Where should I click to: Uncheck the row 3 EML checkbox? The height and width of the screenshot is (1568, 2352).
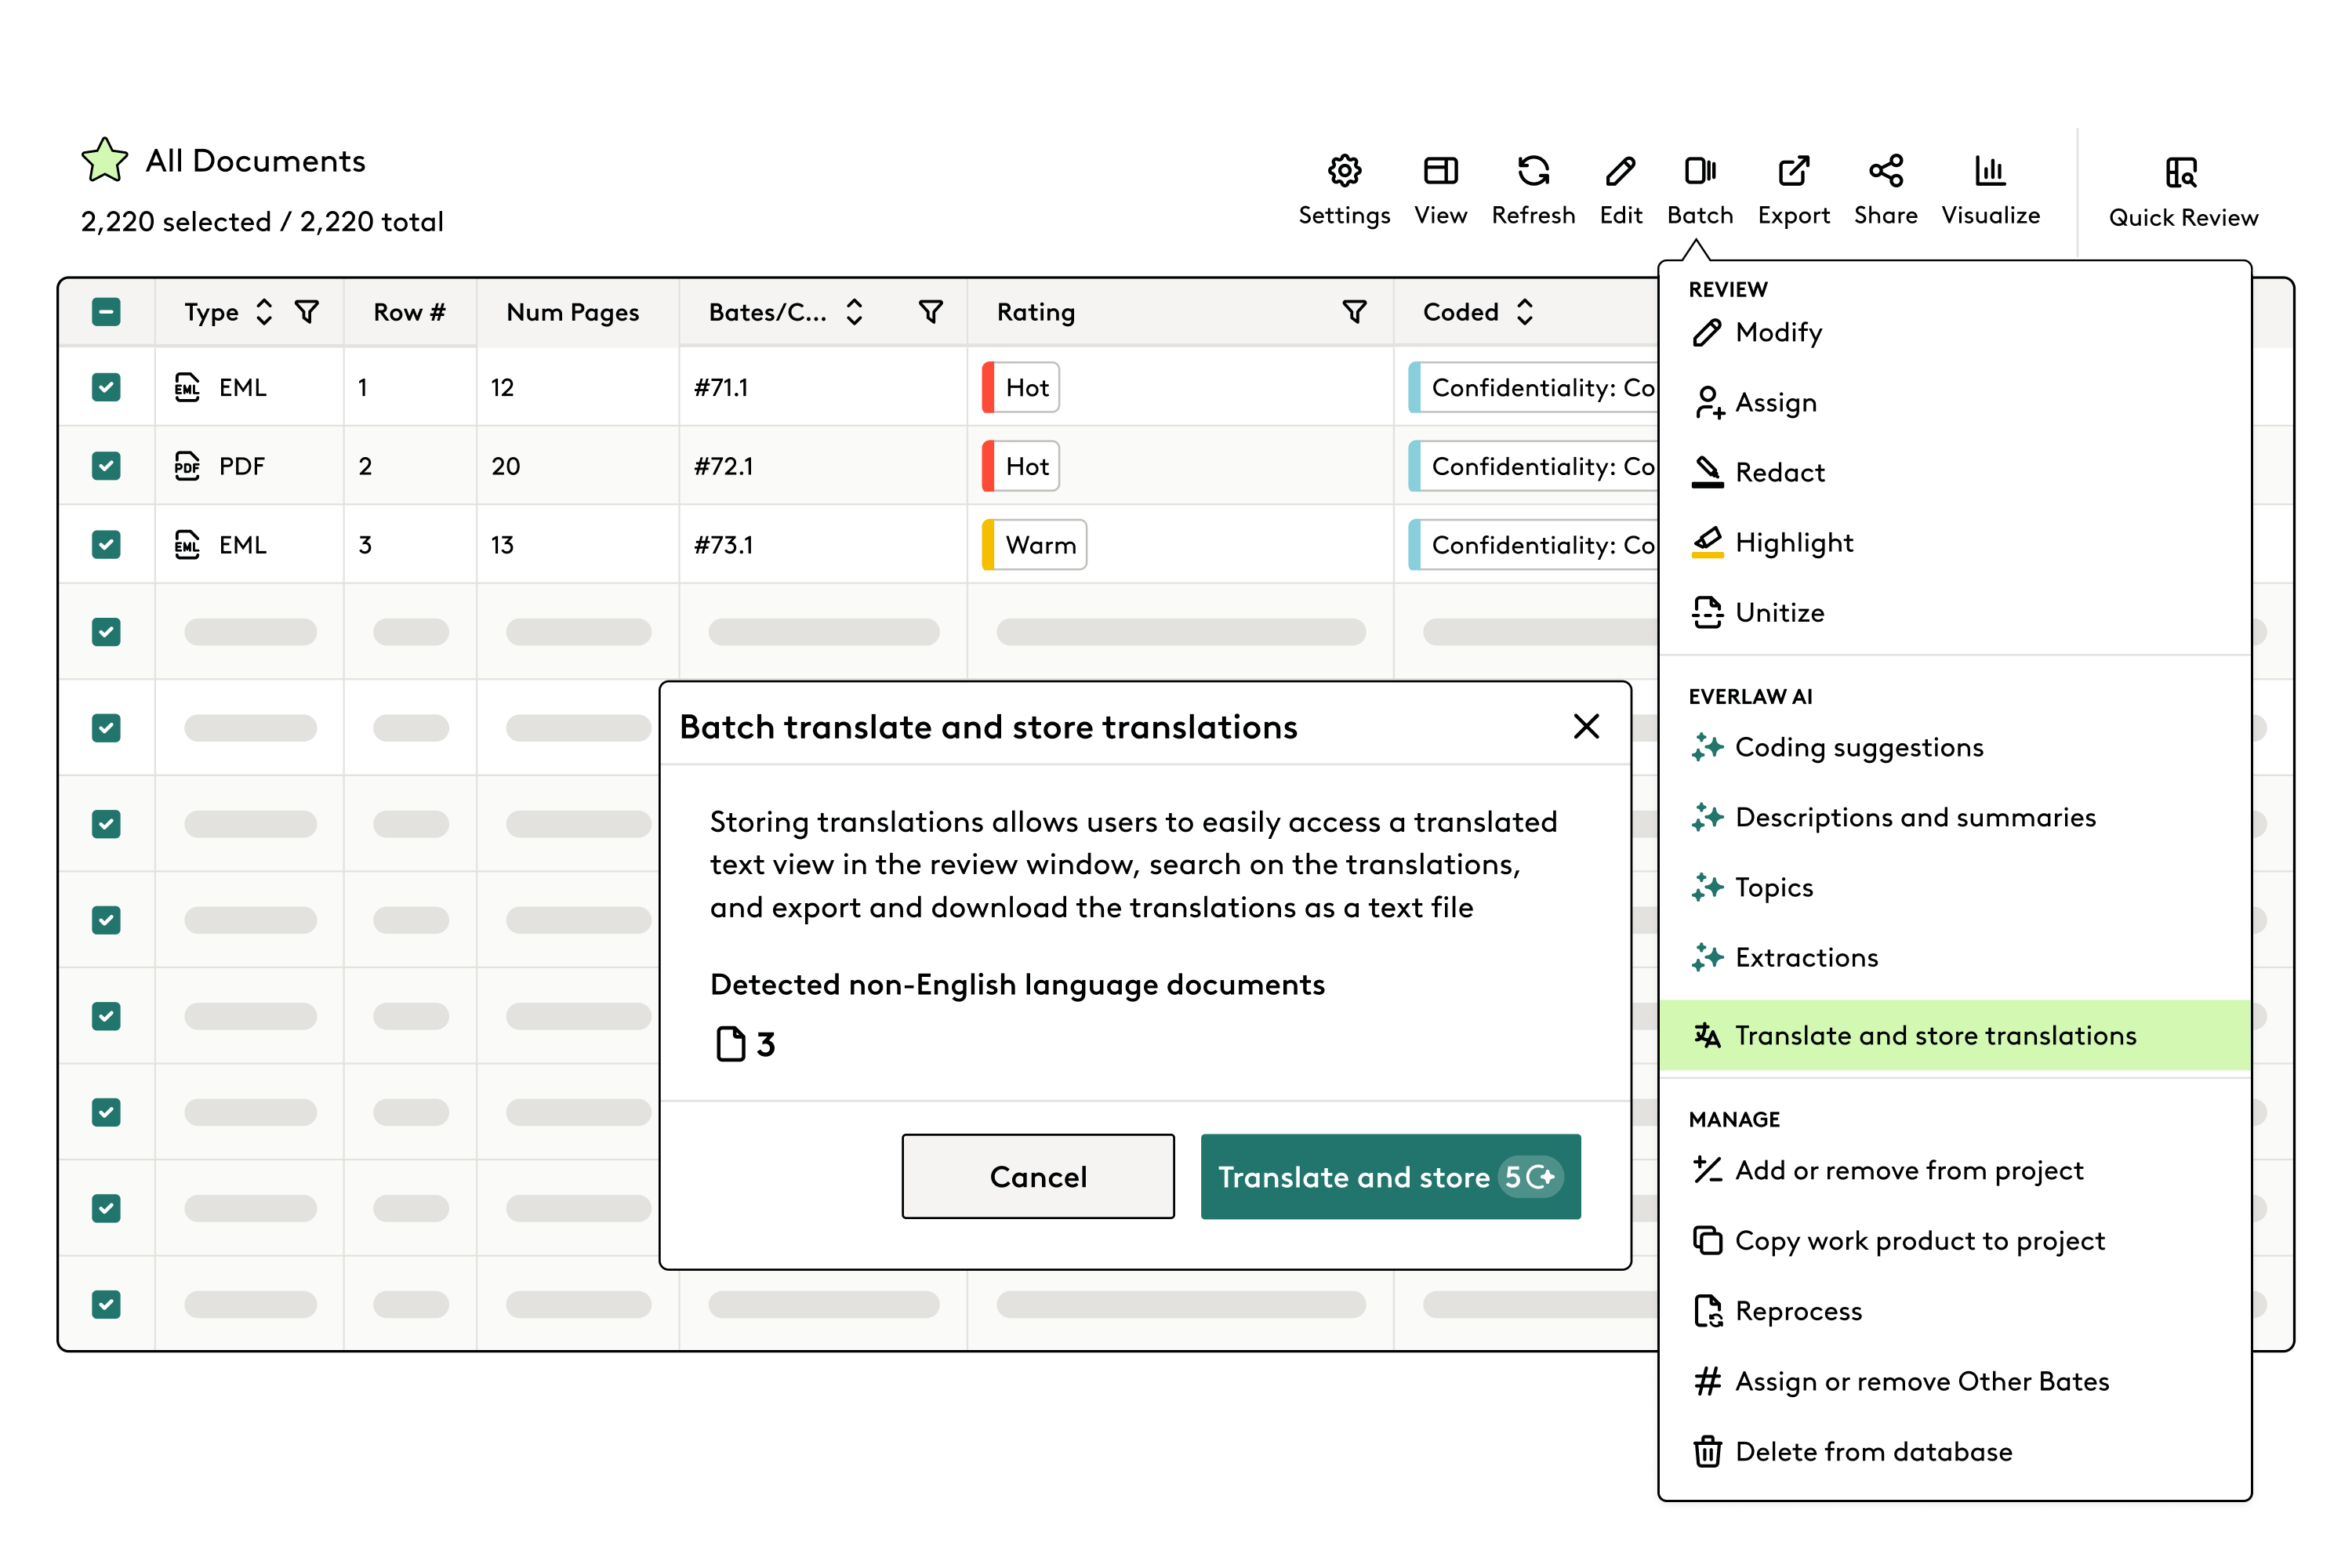tap(106, 544)
